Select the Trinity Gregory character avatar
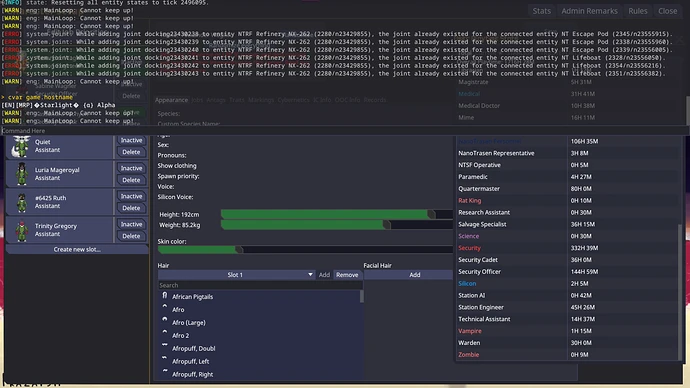690x388 pixels. tap(22, 231)
